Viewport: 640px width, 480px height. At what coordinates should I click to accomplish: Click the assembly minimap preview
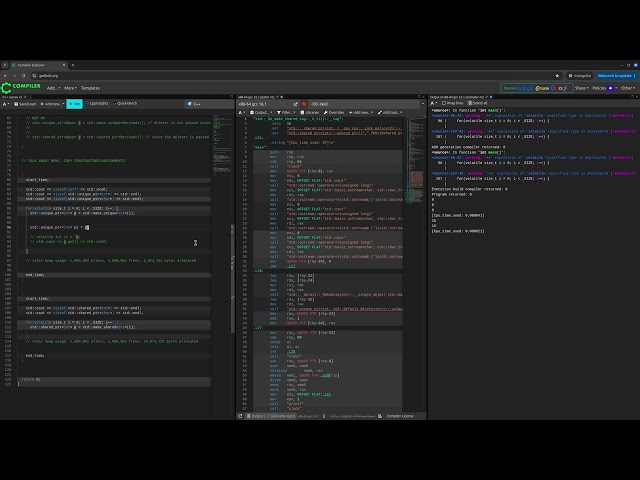click(x=416, y=159)
